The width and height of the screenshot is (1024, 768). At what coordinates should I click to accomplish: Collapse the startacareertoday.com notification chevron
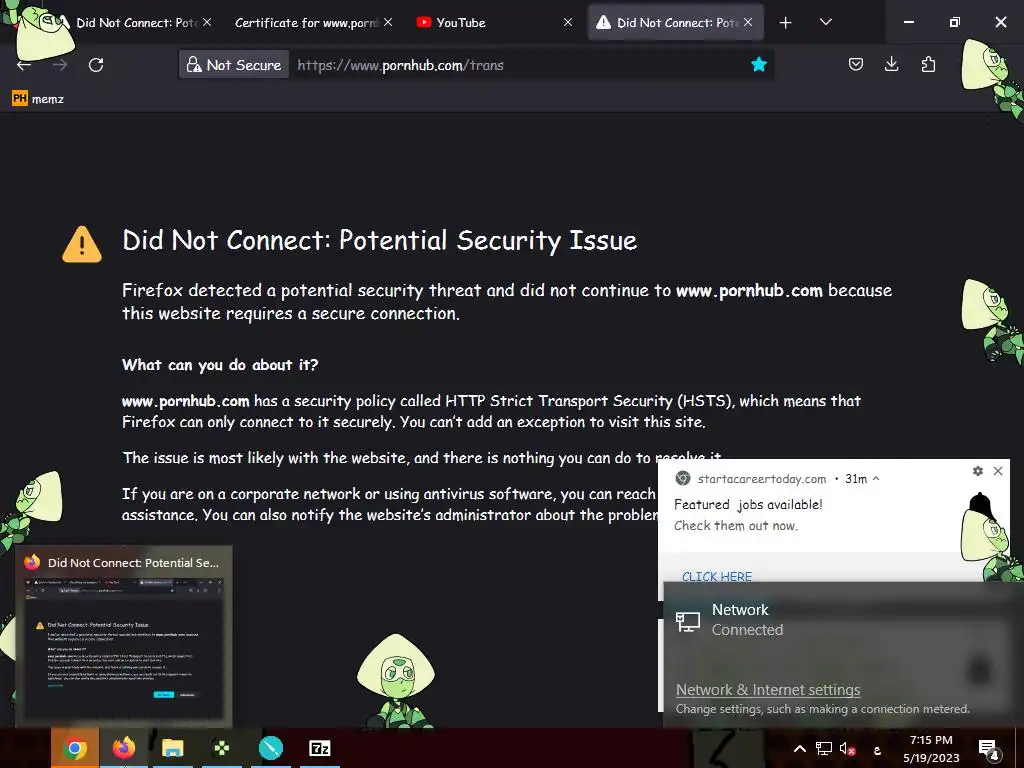(876, 479)
